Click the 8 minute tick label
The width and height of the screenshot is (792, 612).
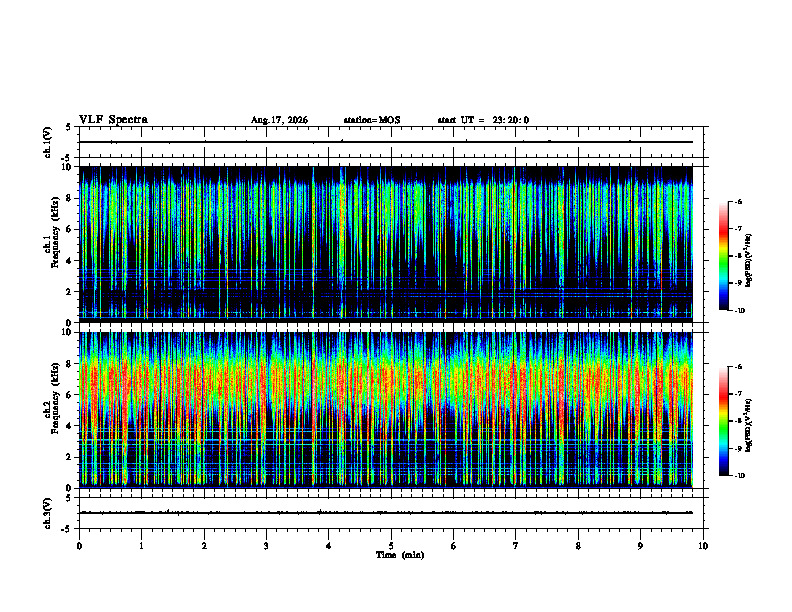(x=578, y=546)
